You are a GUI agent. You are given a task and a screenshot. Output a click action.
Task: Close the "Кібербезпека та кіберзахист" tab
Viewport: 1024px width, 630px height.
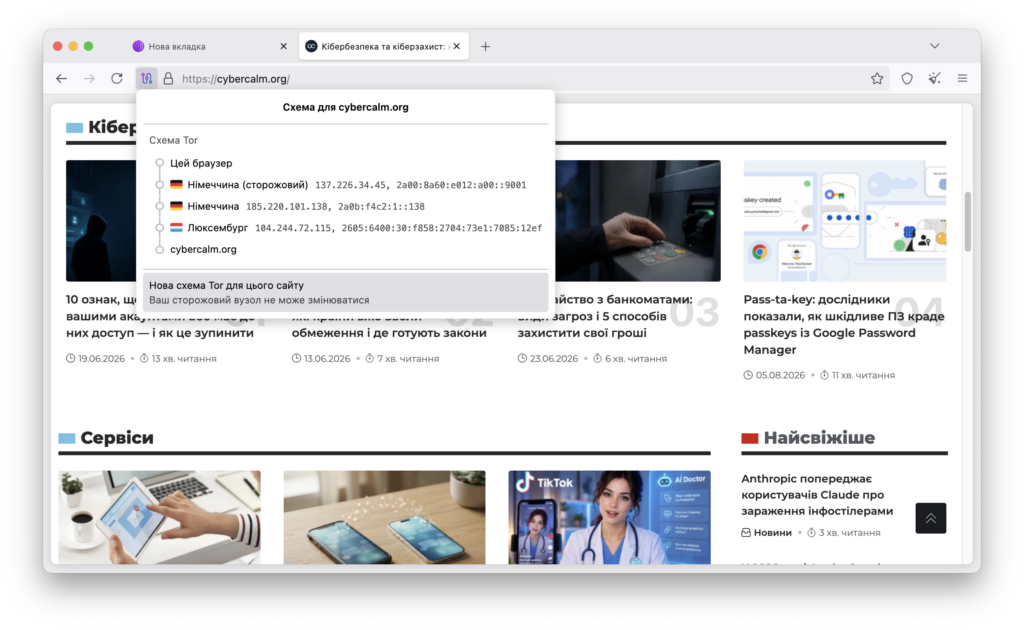(x=456, y=46)
